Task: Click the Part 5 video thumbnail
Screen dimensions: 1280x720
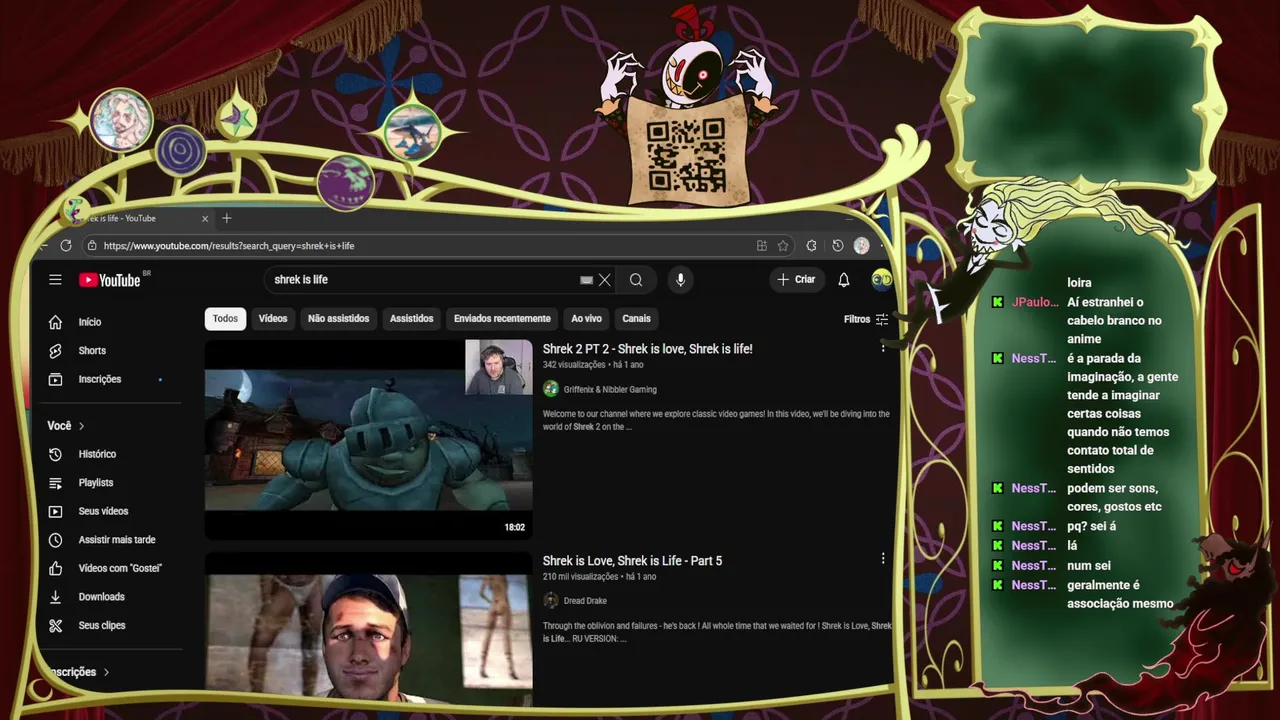Action: click(x=368, y=630)
